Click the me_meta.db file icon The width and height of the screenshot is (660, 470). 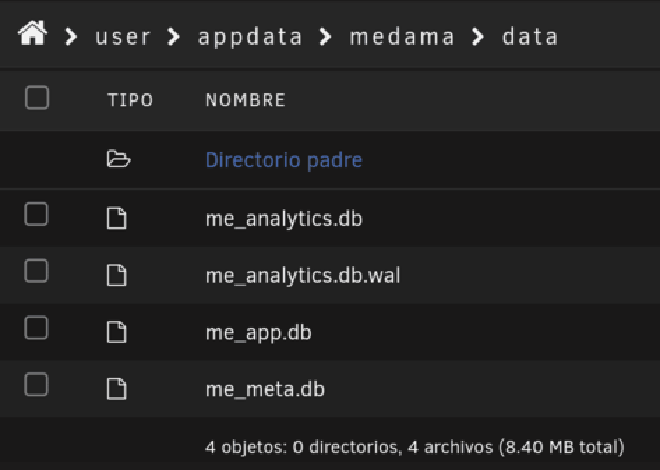tap(117, 389)
